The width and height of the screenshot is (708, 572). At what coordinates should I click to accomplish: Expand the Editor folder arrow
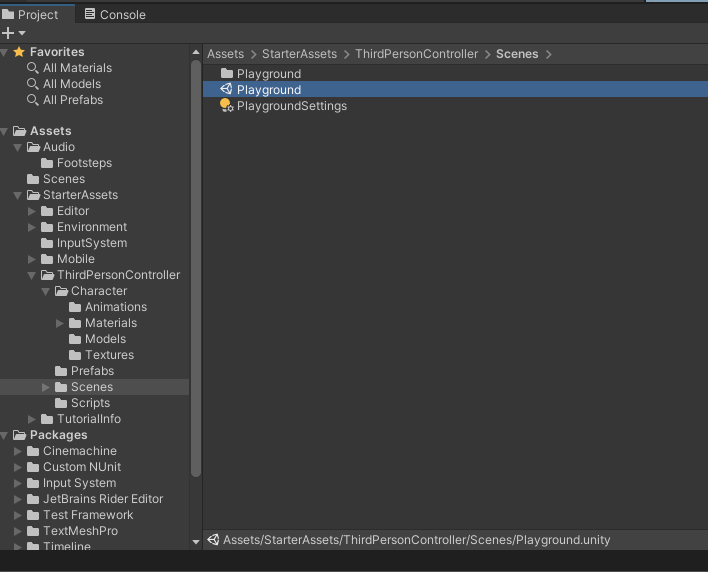[x=32, y=211]
